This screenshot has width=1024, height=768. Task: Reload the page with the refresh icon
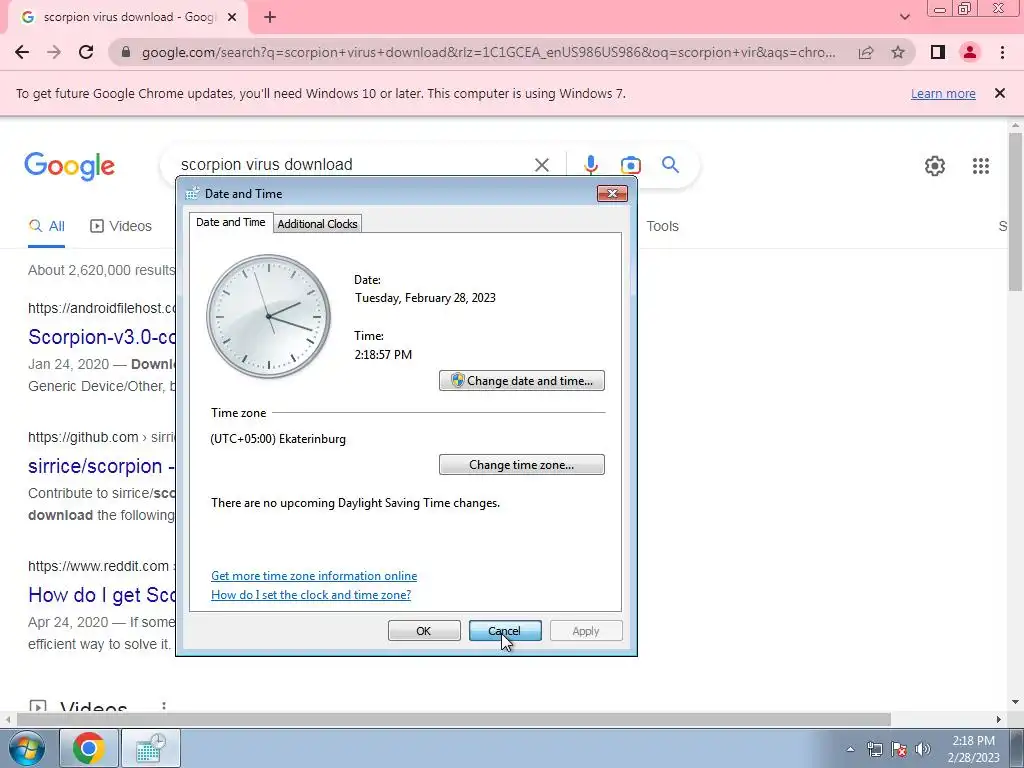[x=86, y=52]
